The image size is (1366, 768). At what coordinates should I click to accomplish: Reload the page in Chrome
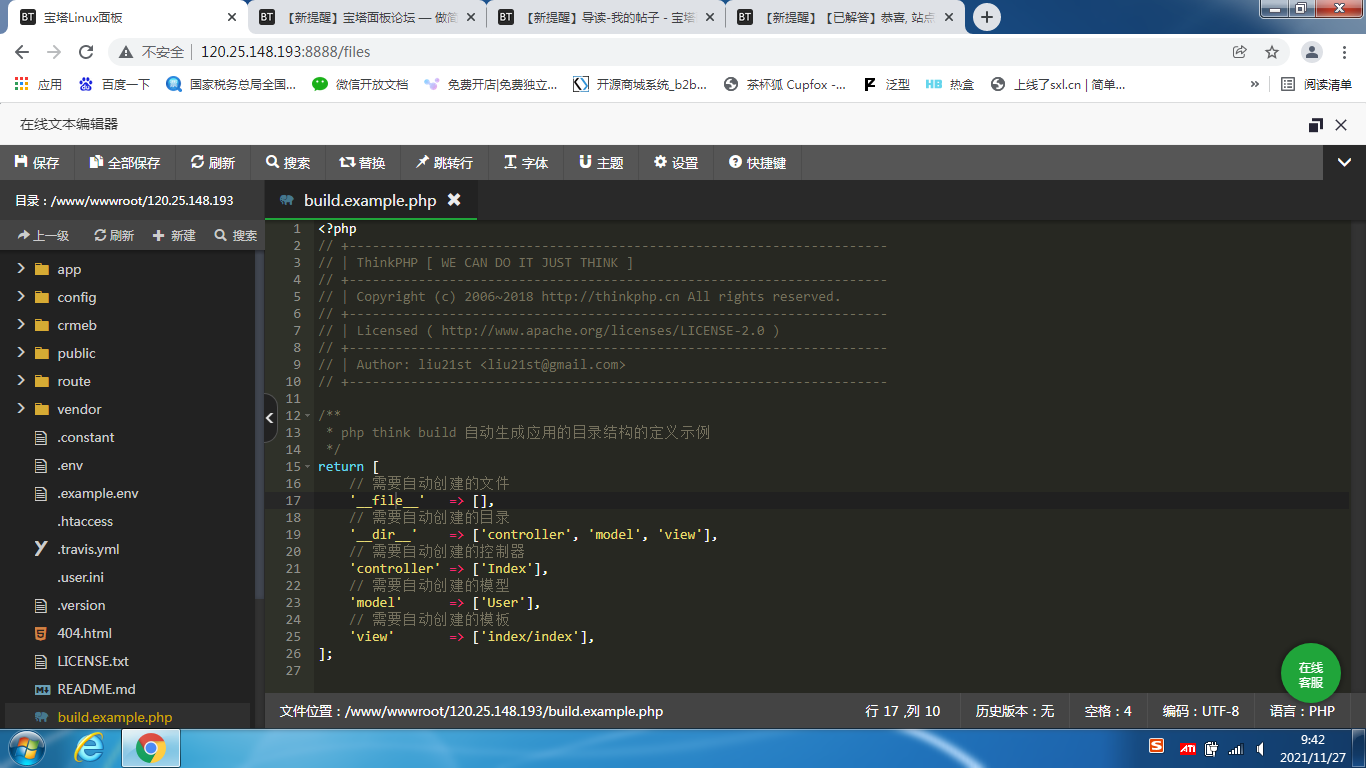(x=86, y=52)
